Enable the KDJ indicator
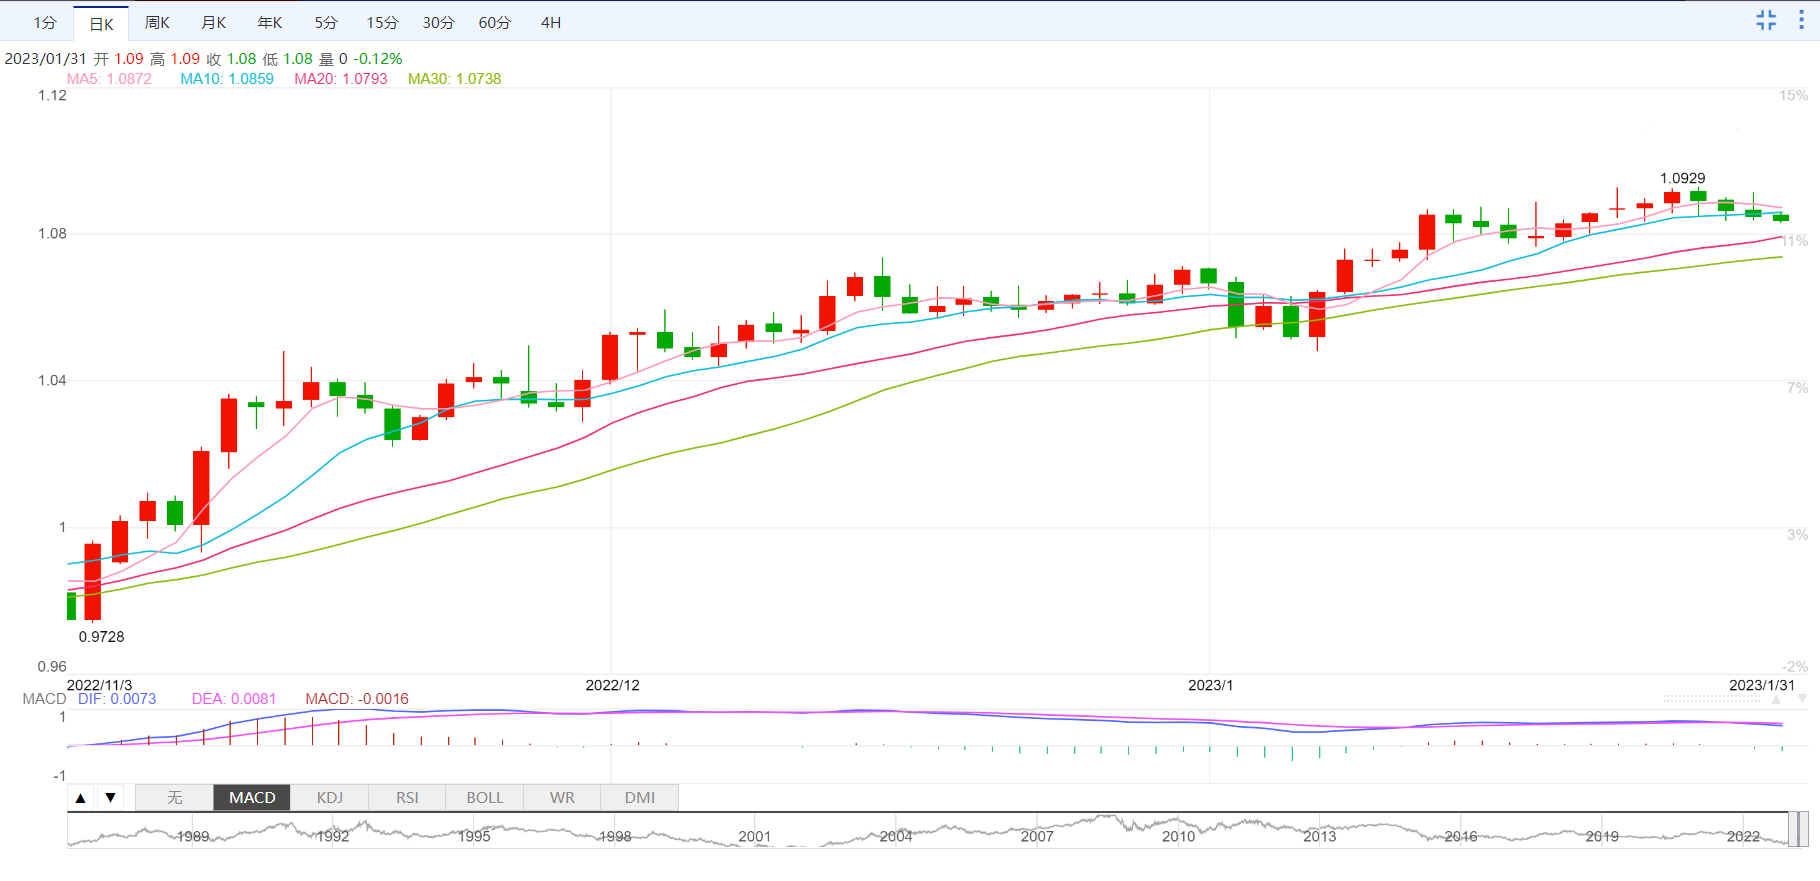 coord(330,797)
